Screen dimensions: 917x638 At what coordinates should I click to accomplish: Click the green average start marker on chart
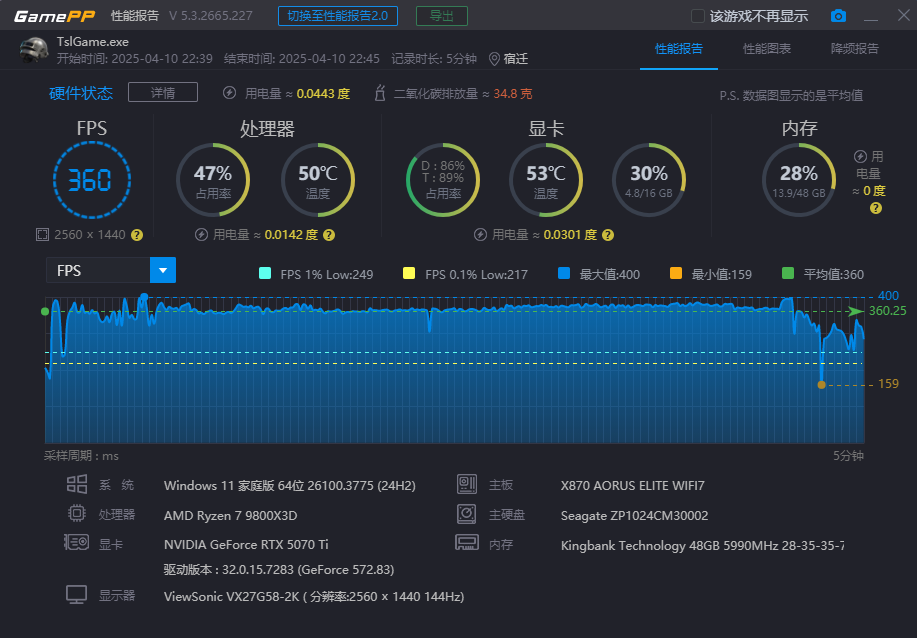[x=45, y=312]
